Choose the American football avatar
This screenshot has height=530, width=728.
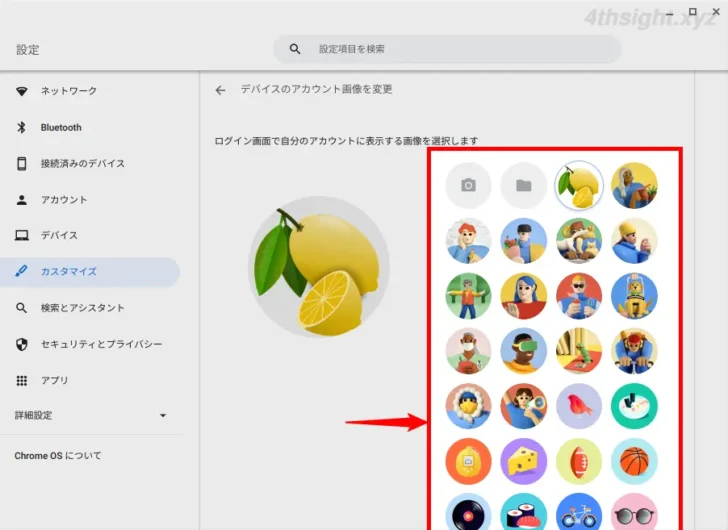coord(578,462)
